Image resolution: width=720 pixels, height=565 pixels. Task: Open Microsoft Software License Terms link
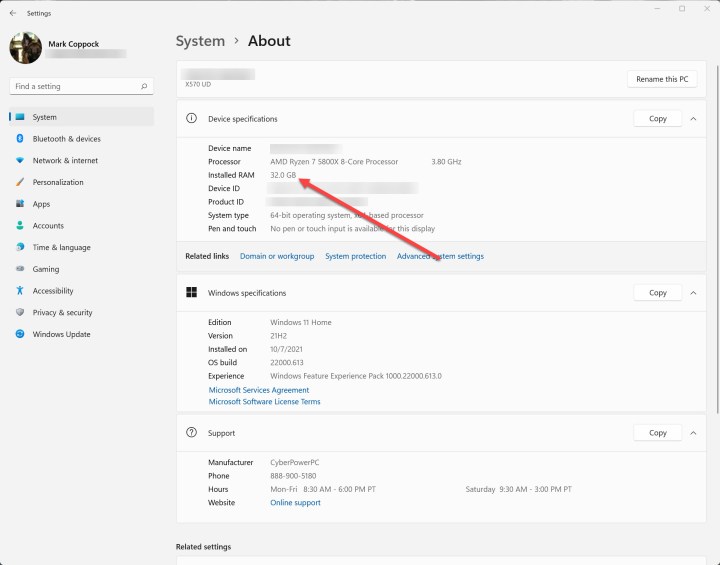click(264, 401)
